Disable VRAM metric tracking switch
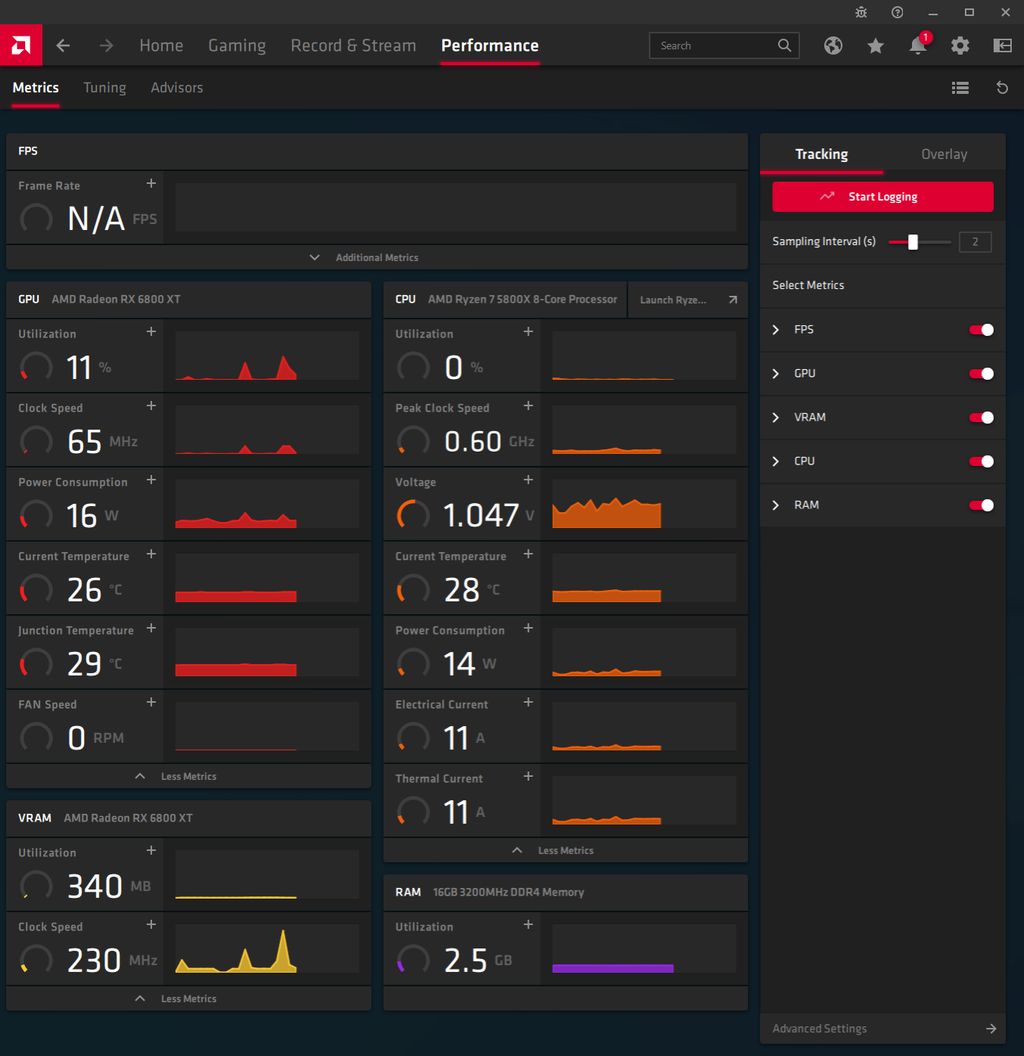Image resolution: width=1024 pixels, height=1056 pixels. point(981,418)
